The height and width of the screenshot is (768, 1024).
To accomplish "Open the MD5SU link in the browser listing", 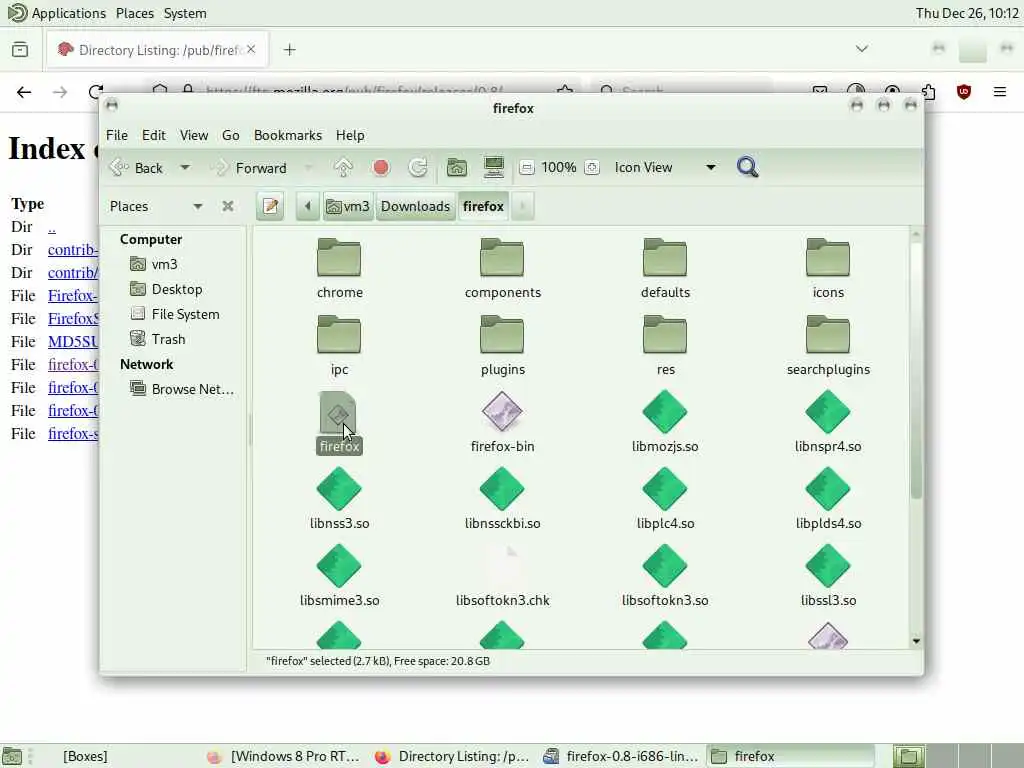I will (x=72, y=342).
